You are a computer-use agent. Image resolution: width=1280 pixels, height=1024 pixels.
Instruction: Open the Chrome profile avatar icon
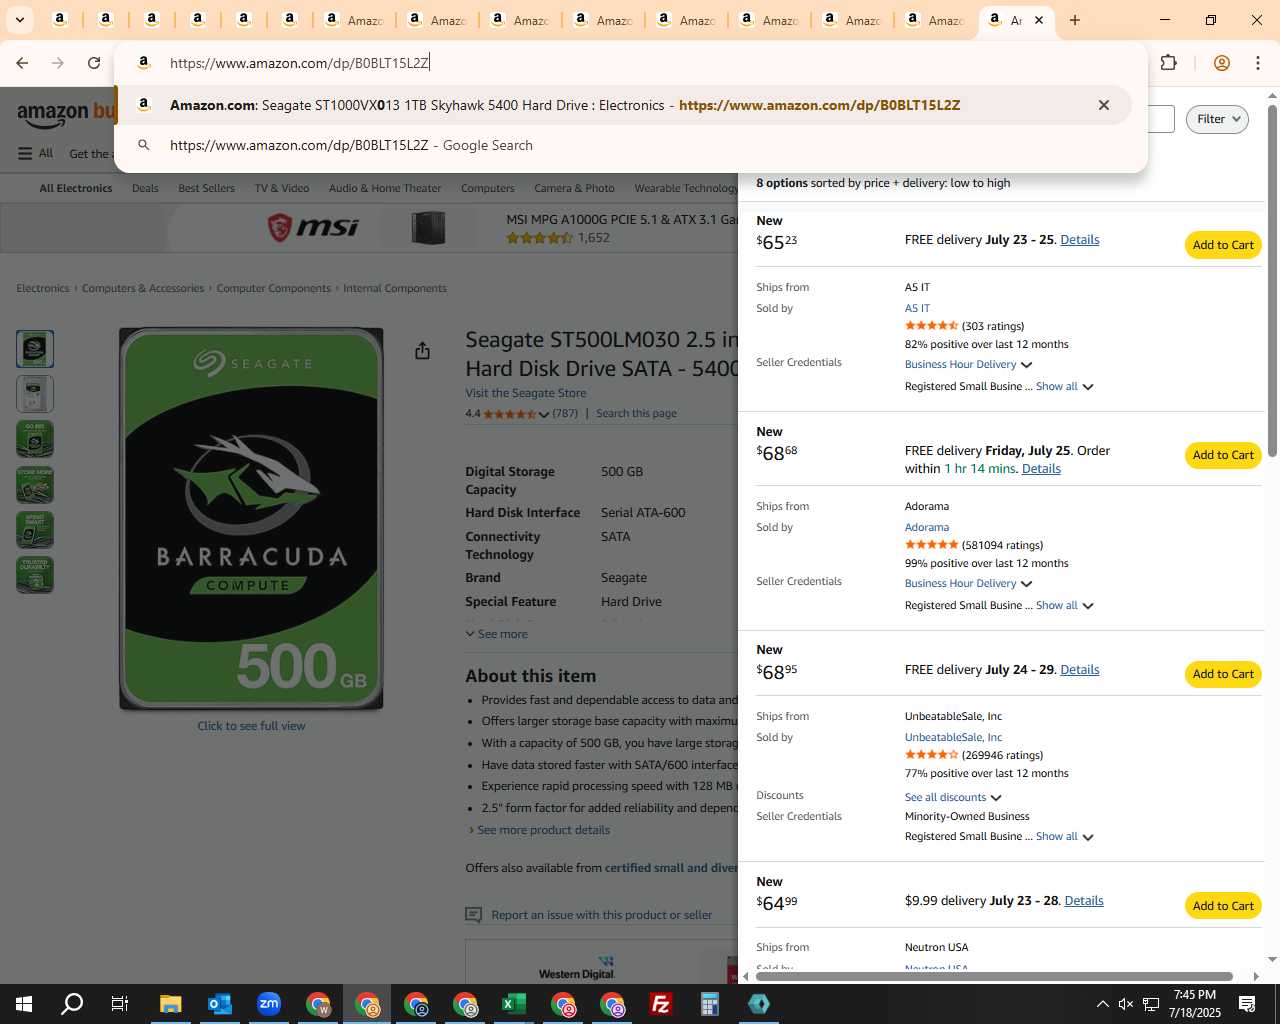pyautogui.click(x=1221, y=63)
